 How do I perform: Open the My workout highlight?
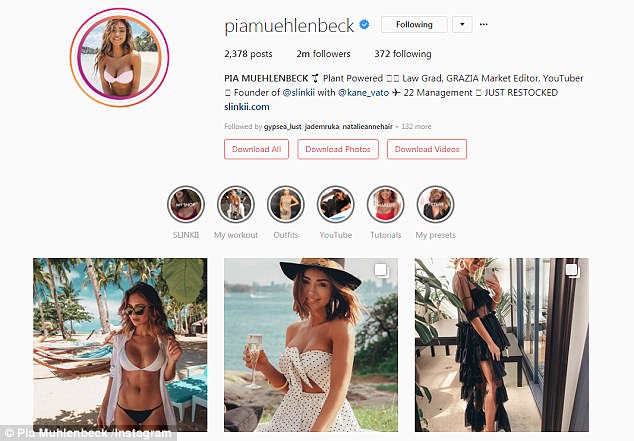click(236, 205)
